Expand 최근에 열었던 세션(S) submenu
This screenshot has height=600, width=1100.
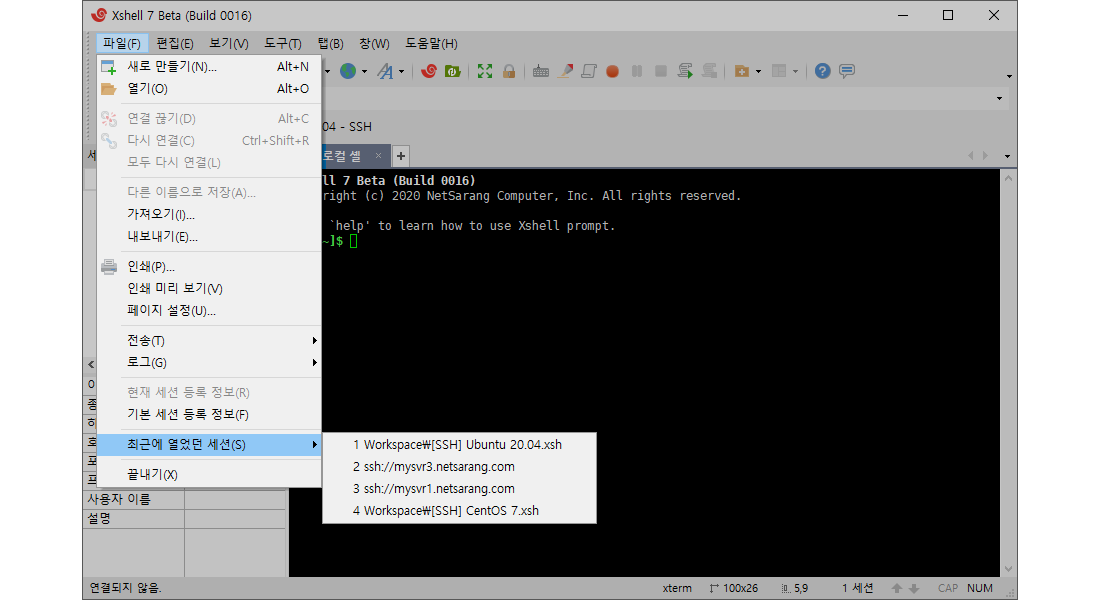[209, 444]
